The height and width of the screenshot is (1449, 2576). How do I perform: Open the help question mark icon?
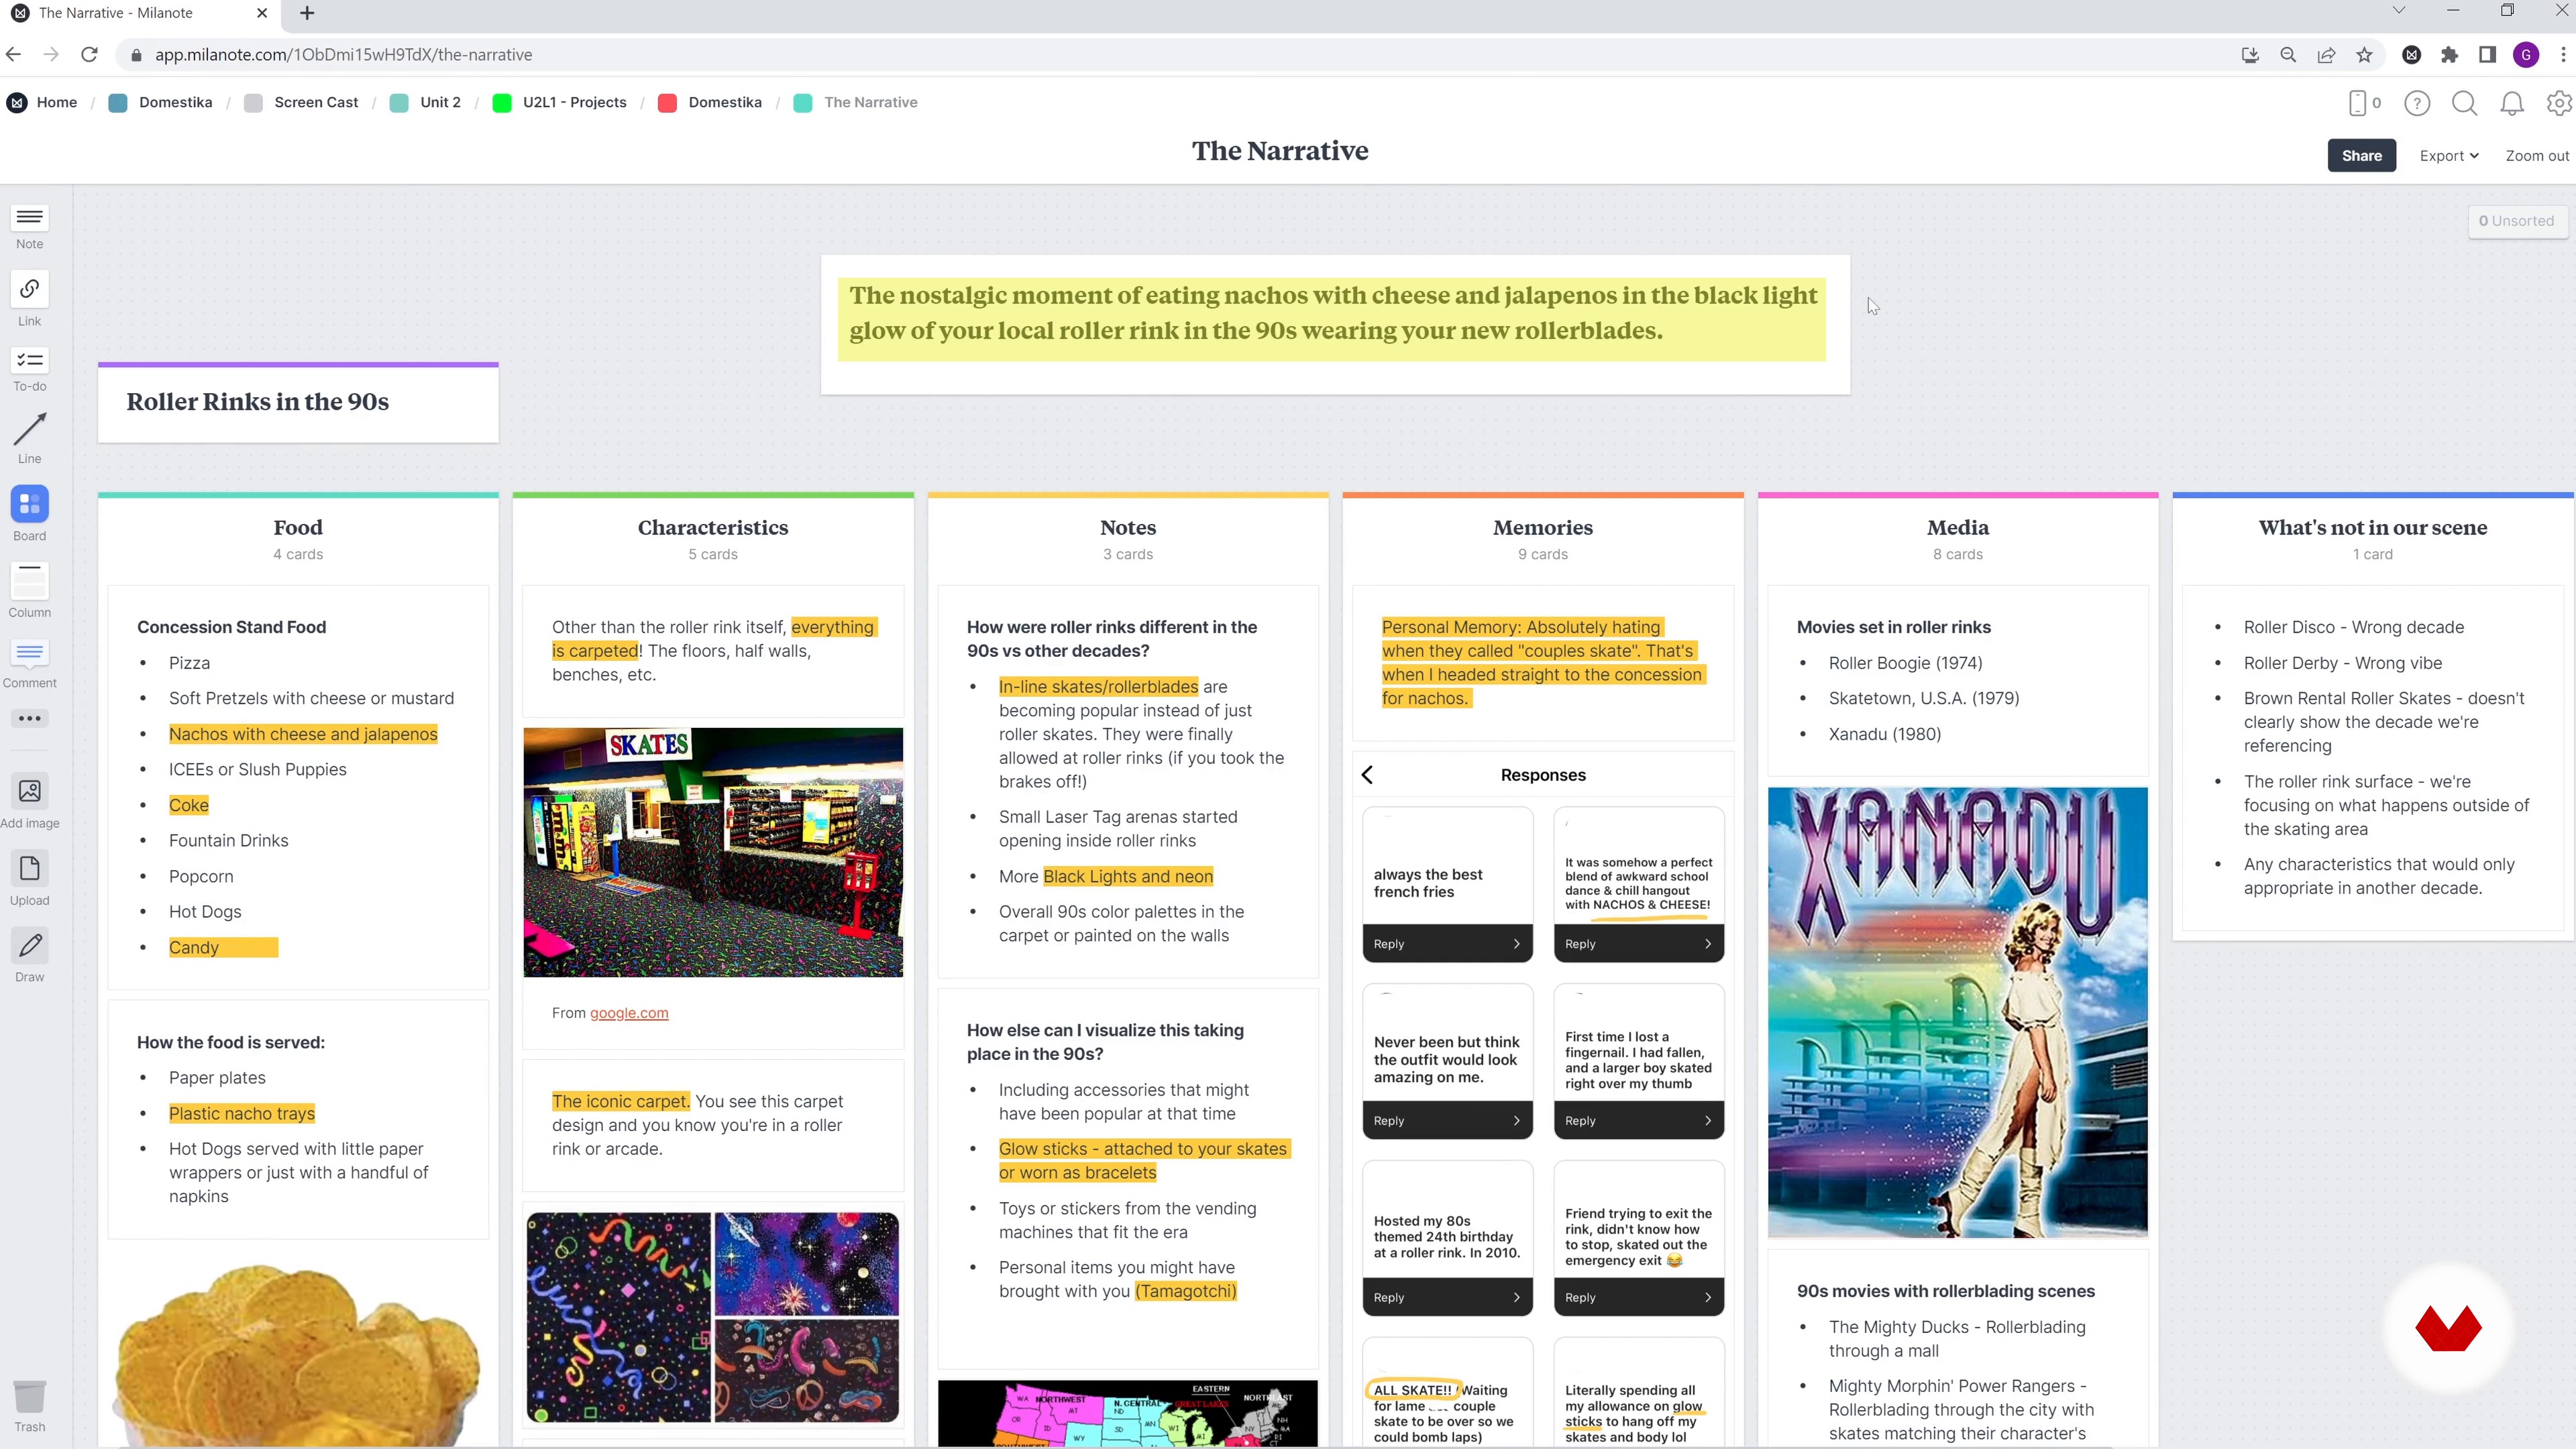2417,102
